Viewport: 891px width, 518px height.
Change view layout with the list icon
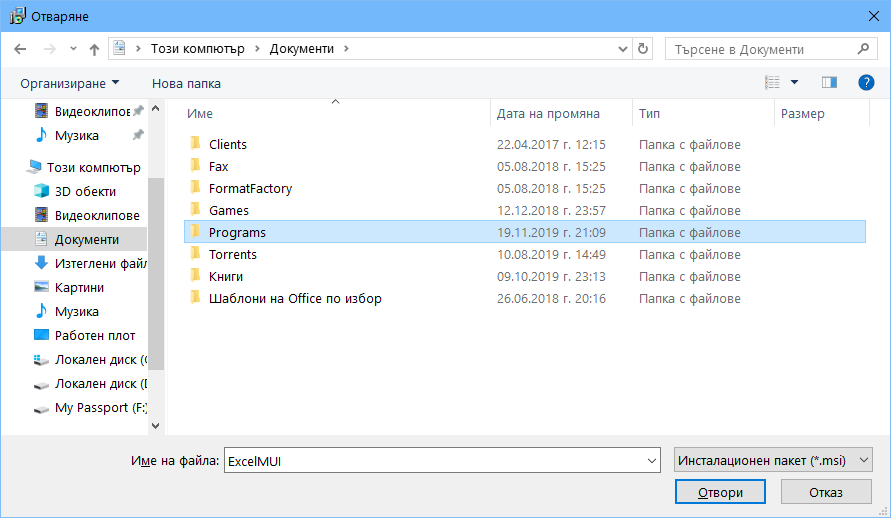click(772, 83)
